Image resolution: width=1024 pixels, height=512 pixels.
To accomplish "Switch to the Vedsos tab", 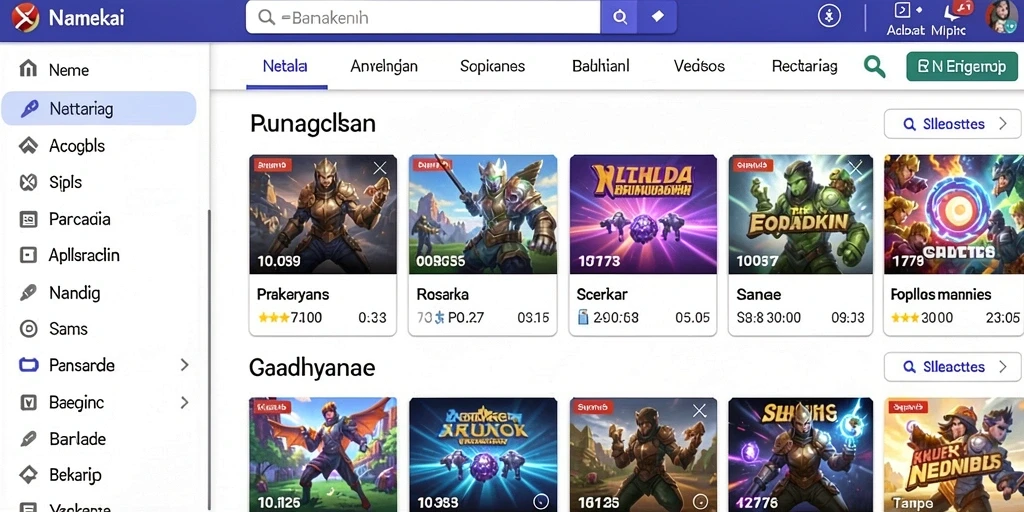I will (x=699, y=66).
